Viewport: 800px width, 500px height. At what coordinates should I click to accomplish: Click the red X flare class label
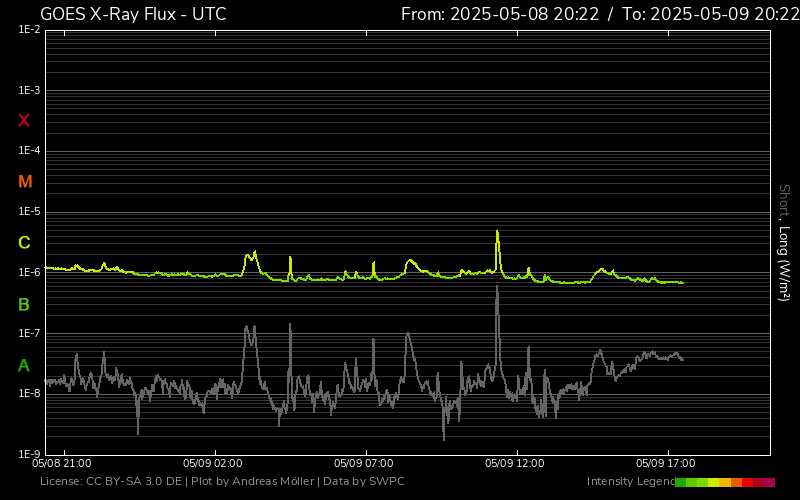pyautogui.click(x=24, y=121)
